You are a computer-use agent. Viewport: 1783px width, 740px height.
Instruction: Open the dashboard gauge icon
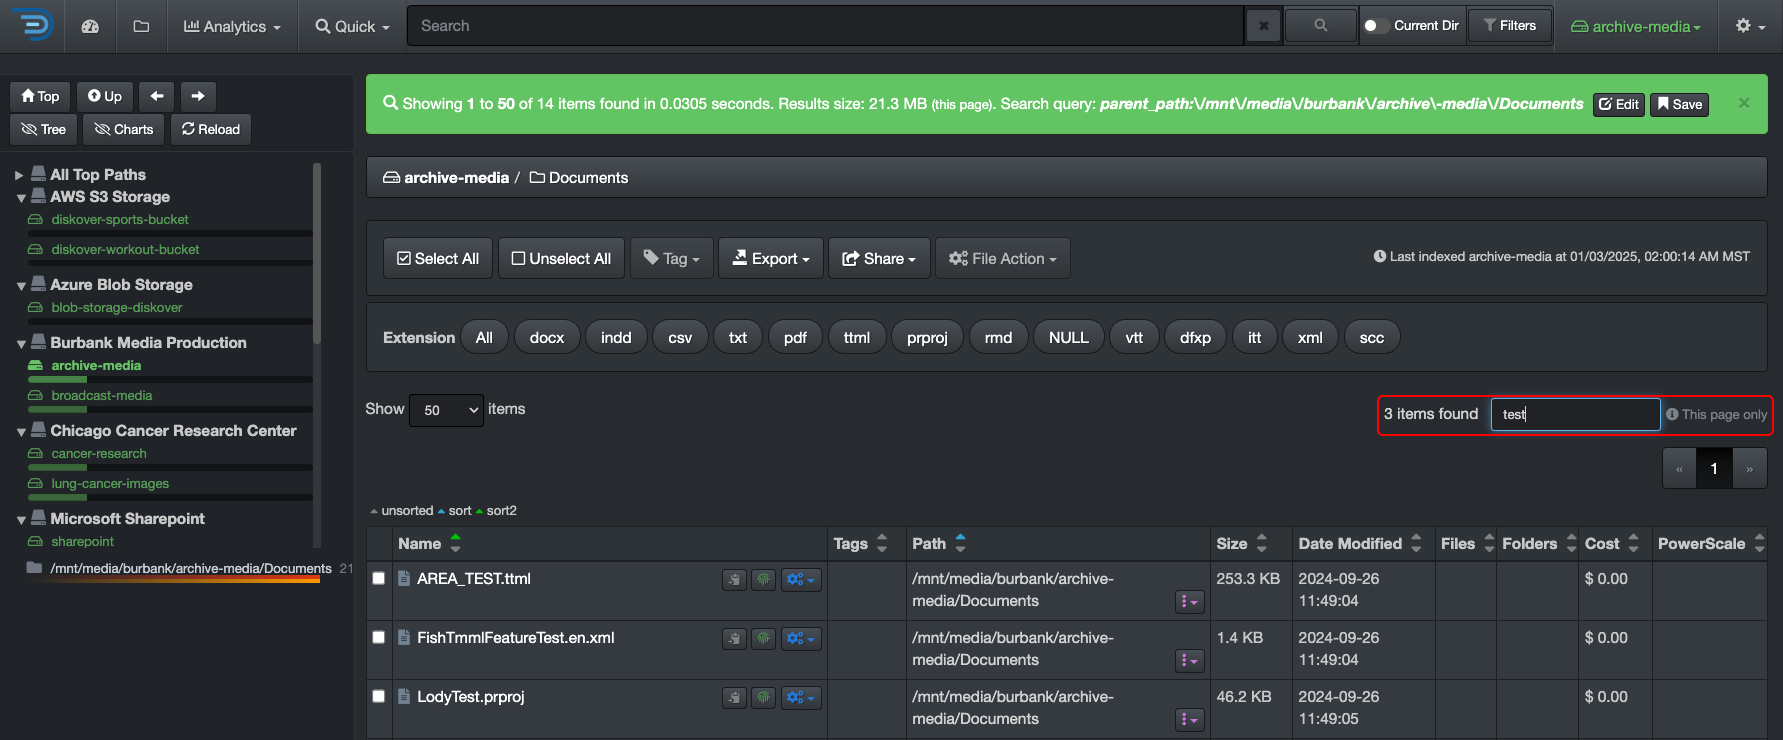click(90, 26)
